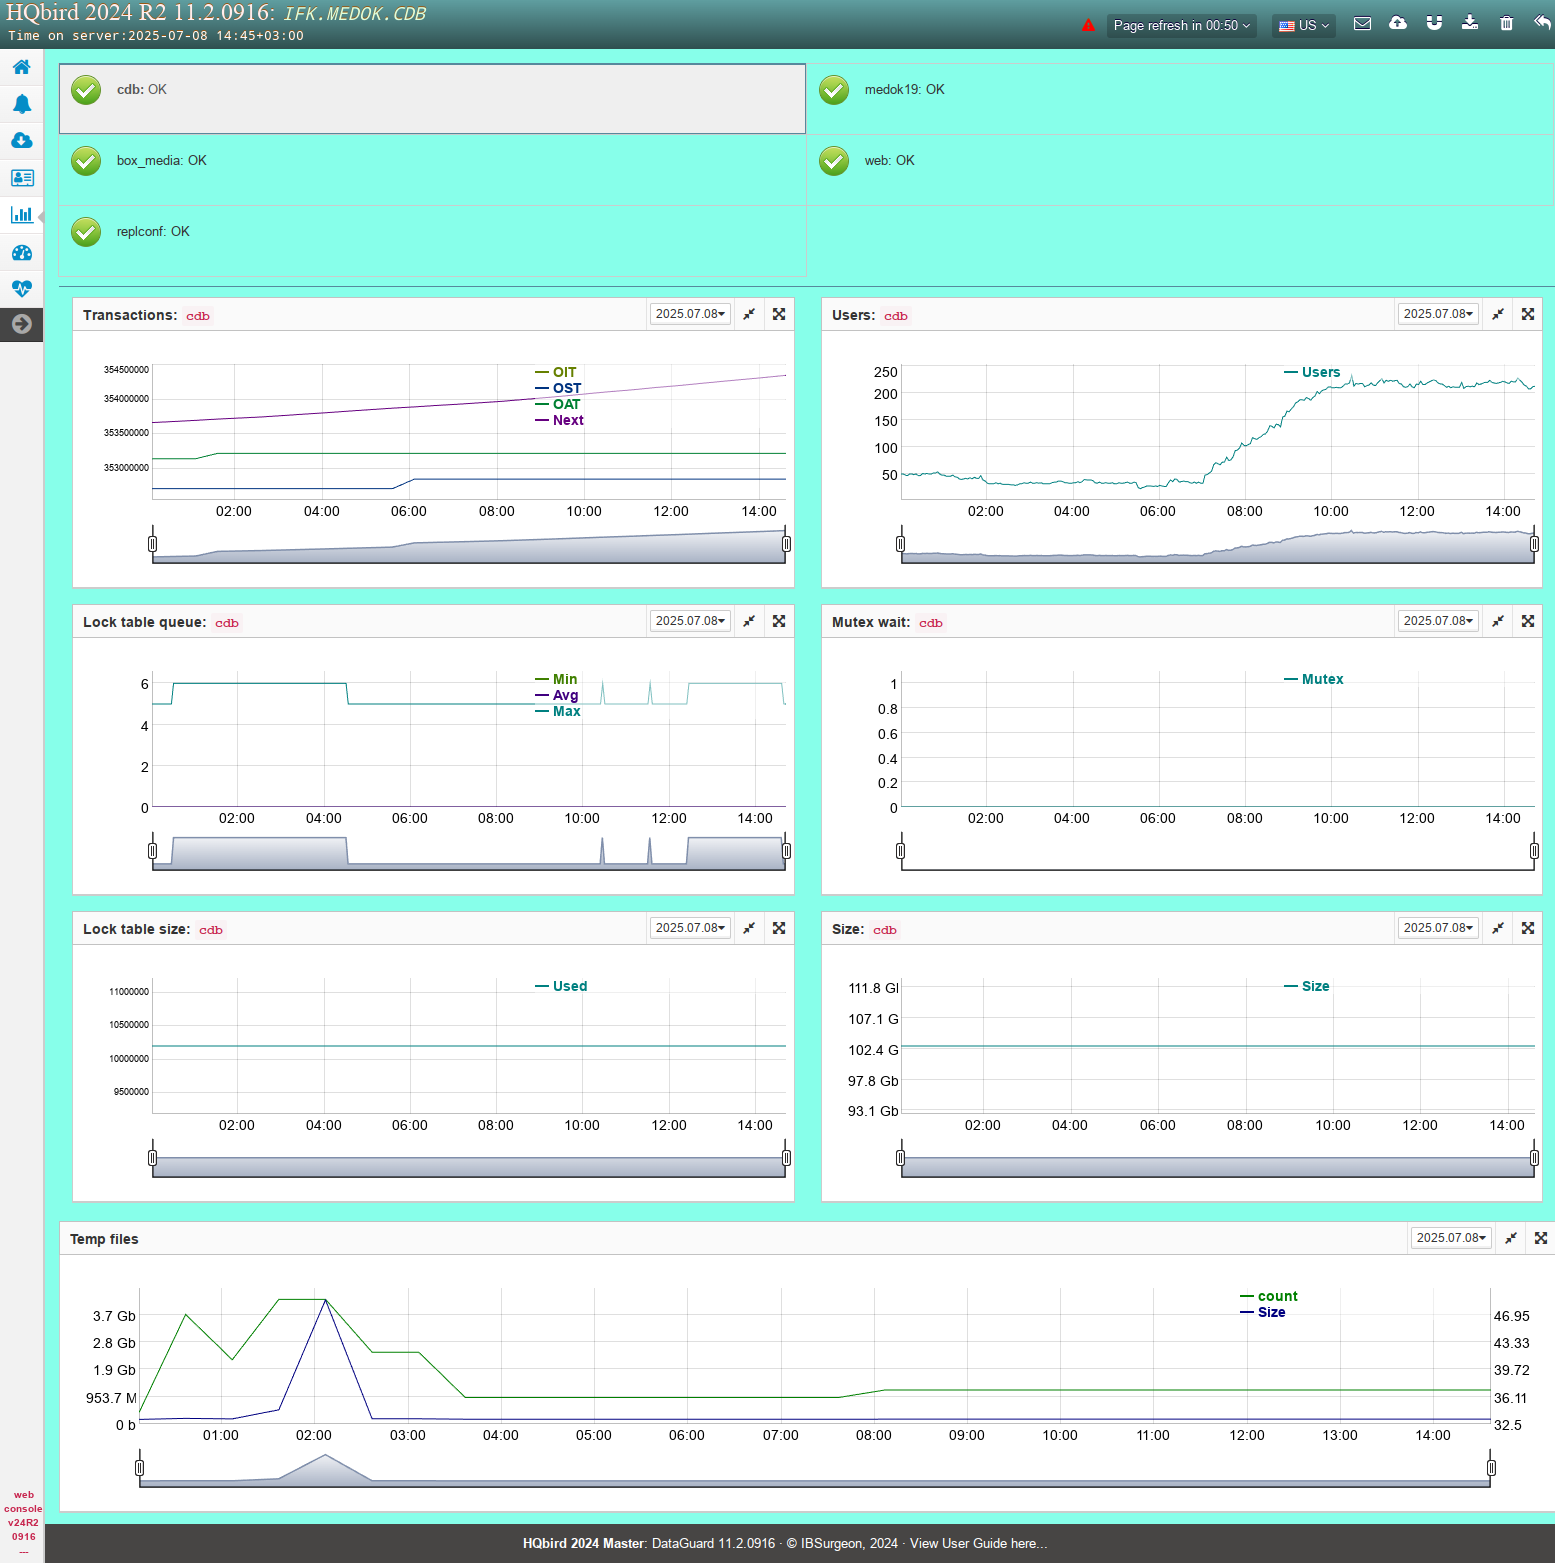Expand the sidebar with the arrow button
1555x1563 pixels.
21,324
